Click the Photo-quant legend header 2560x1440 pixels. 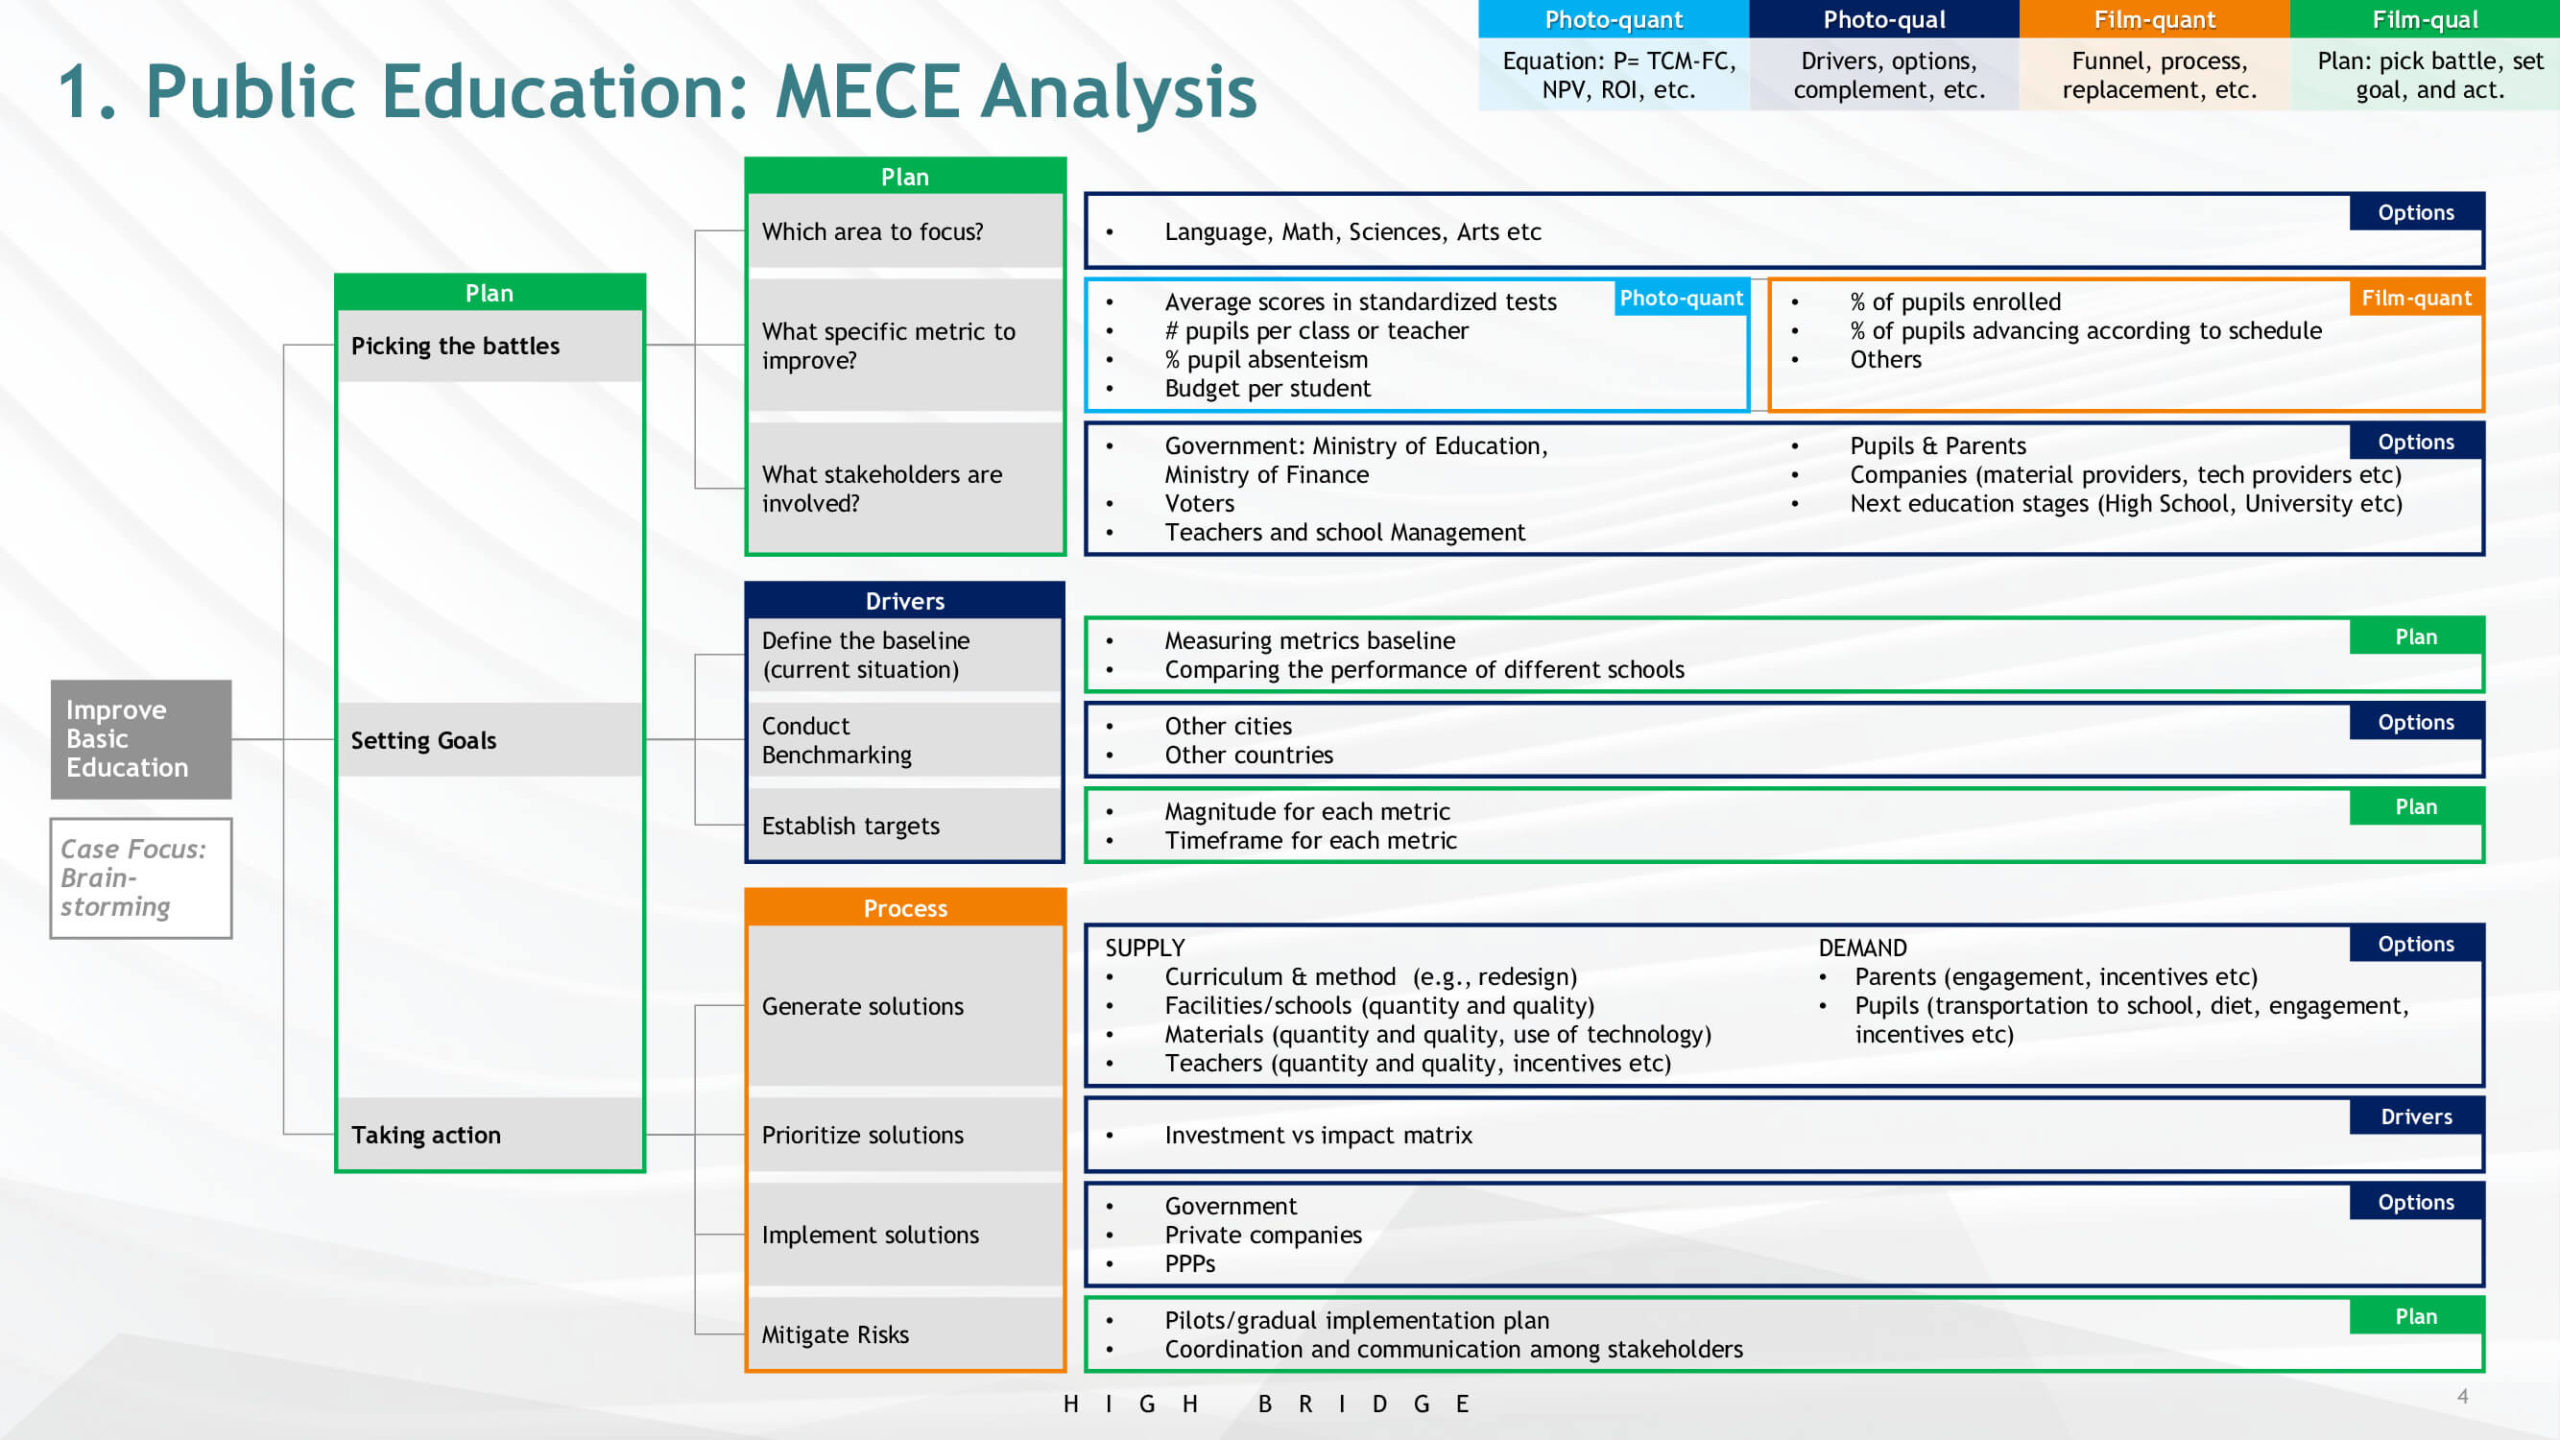click(x=1613, y=20)
